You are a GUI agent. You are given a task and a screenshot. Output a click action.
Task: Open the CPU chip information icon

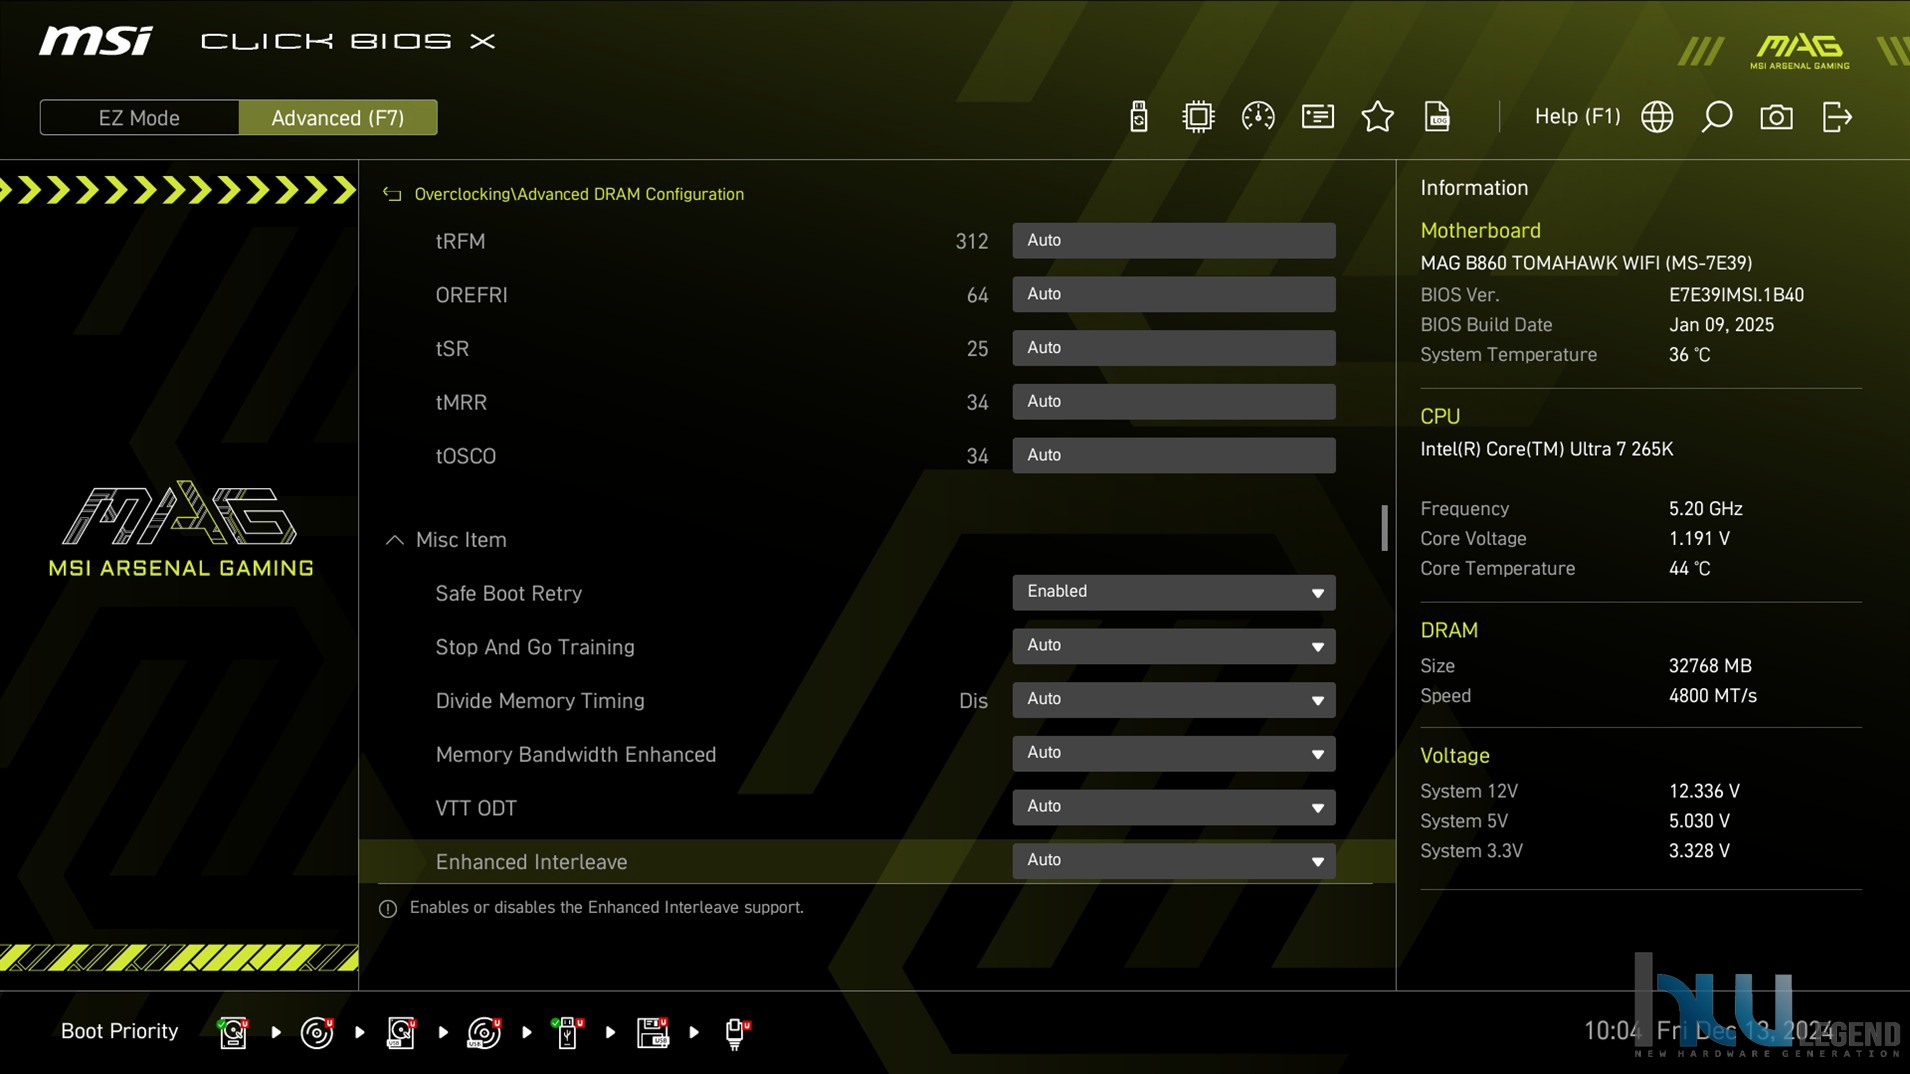(1197, 117)
